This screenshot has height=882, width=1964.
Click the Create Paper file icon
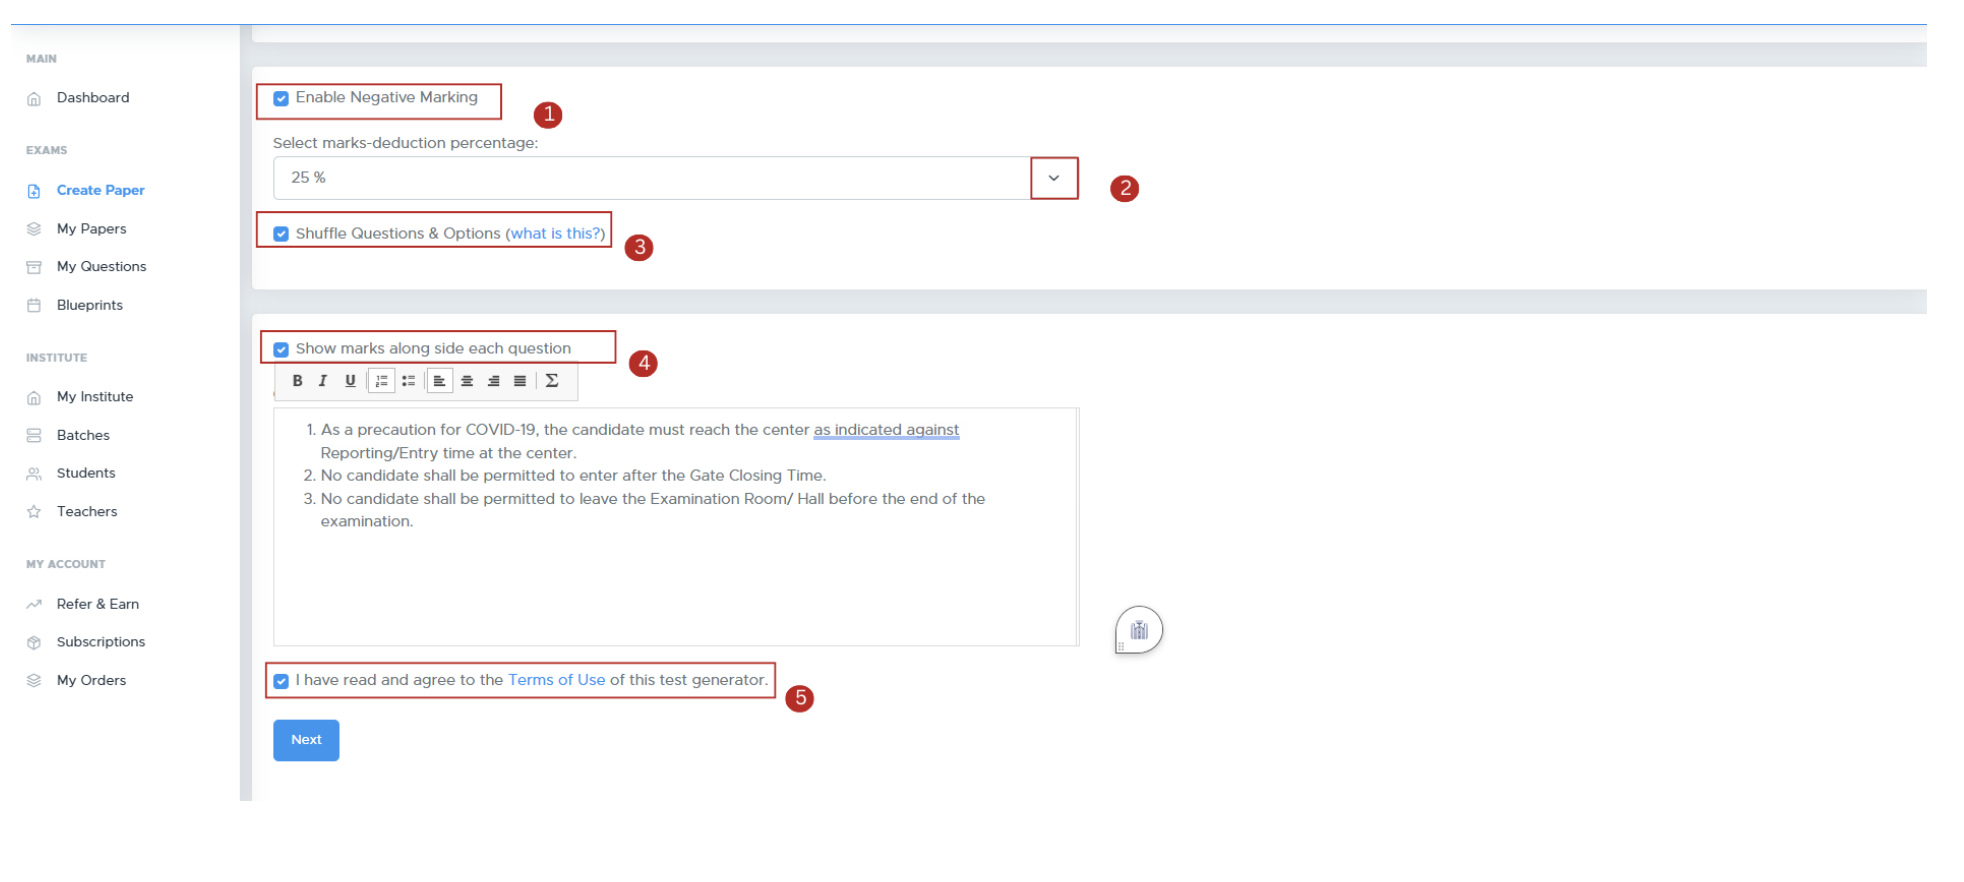[x=34, y=191]
